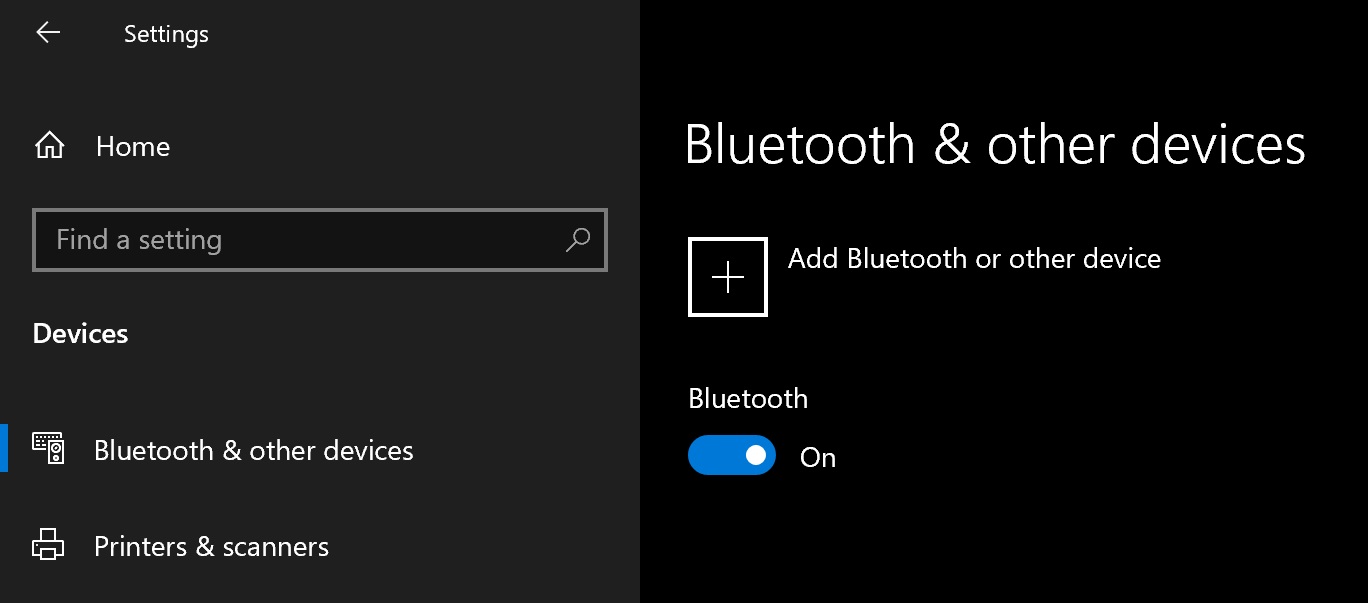Turn off the Bluetooth toggle
The width and height of the screenshot is (1368, 603).
[732, 455]
